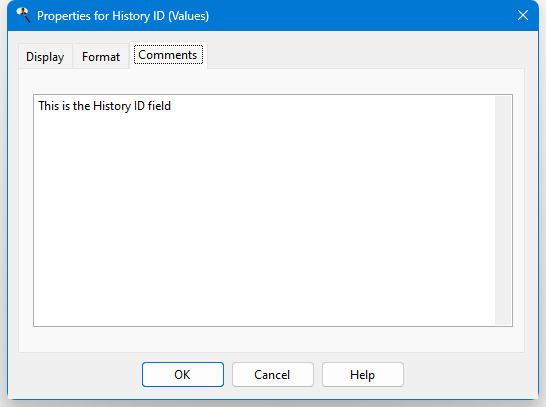
Task: Close the Properties for History ID dialog
Action: point(523,15)
